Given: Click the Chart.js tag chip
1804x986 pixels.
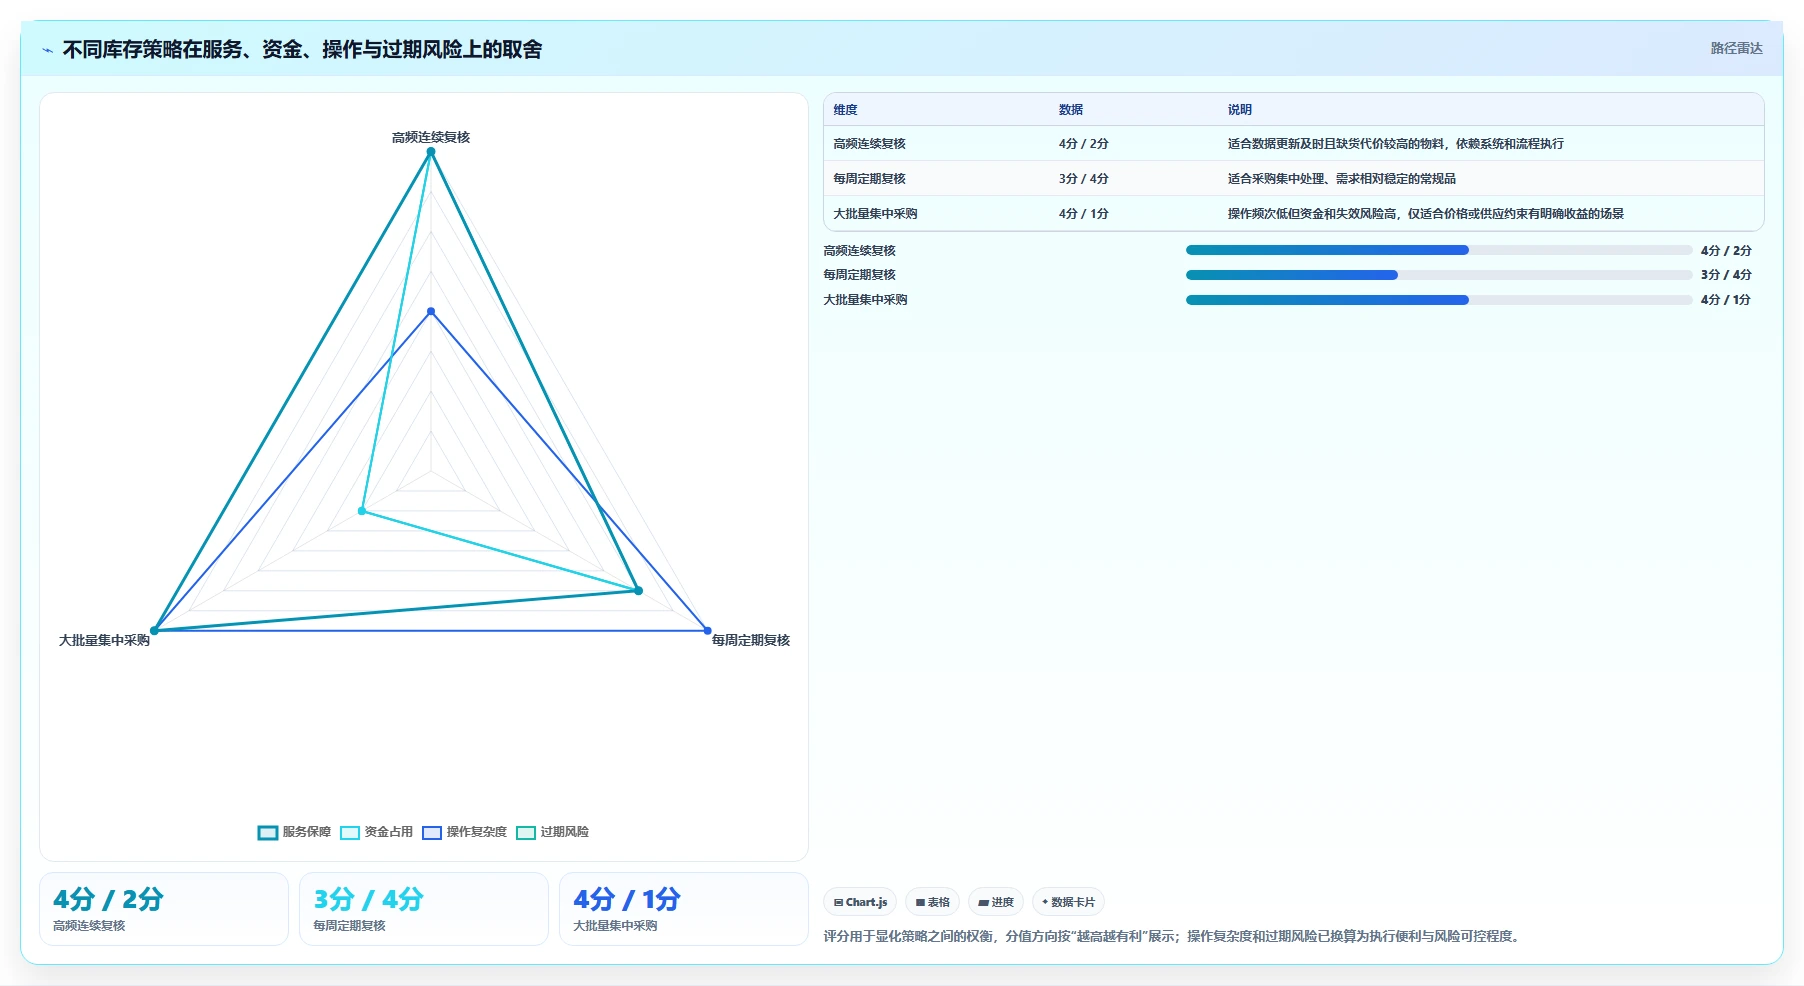Looking at the screenshot, I should tap(860, 902).
